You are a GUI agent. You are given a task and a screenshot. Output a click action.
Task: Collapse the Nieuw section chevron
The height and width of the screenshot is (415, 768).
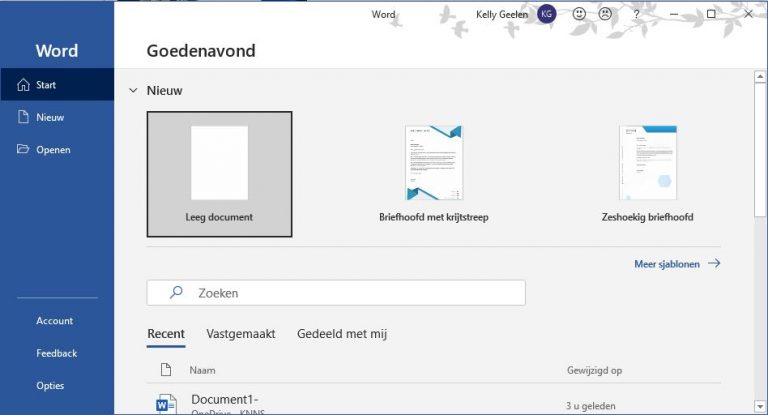[x=133, y=91]
